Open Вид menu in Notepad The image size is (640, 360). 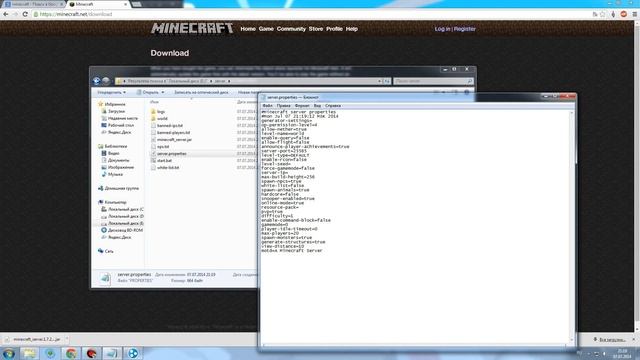[x=317, y=106]
